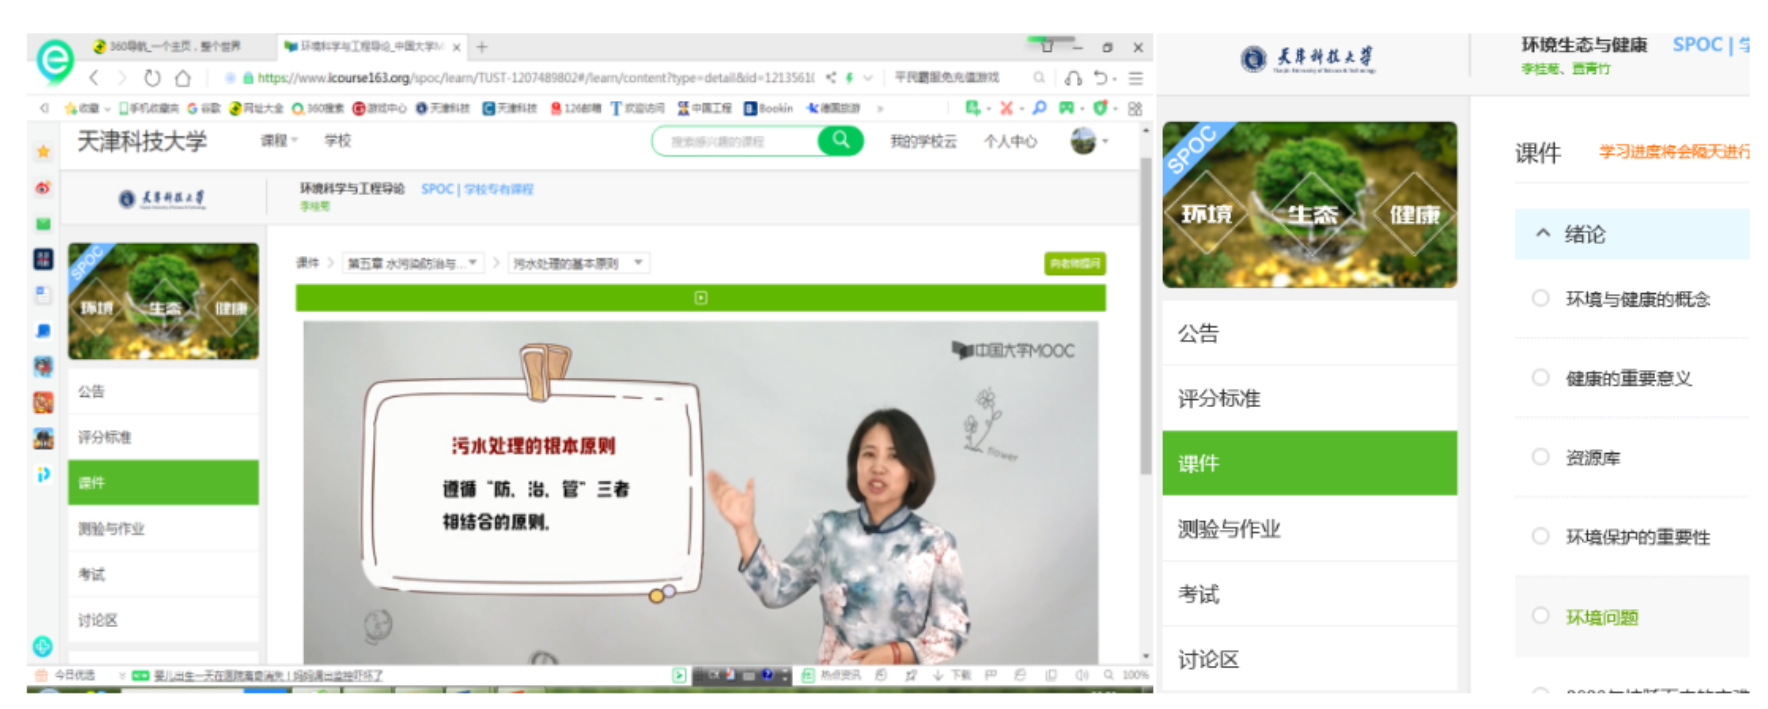
Task: Open the browser hamburger menu icon
Action: tap(1136, 78)
